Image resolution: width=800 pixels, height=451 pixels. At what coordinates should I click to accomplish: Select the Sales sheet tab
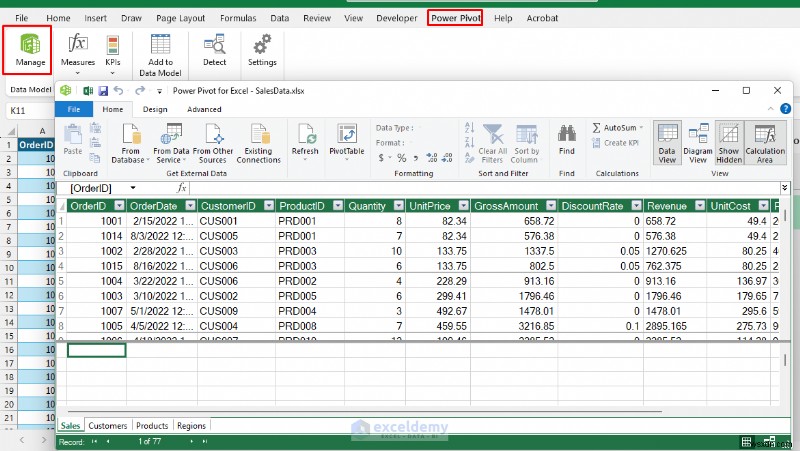70,425
